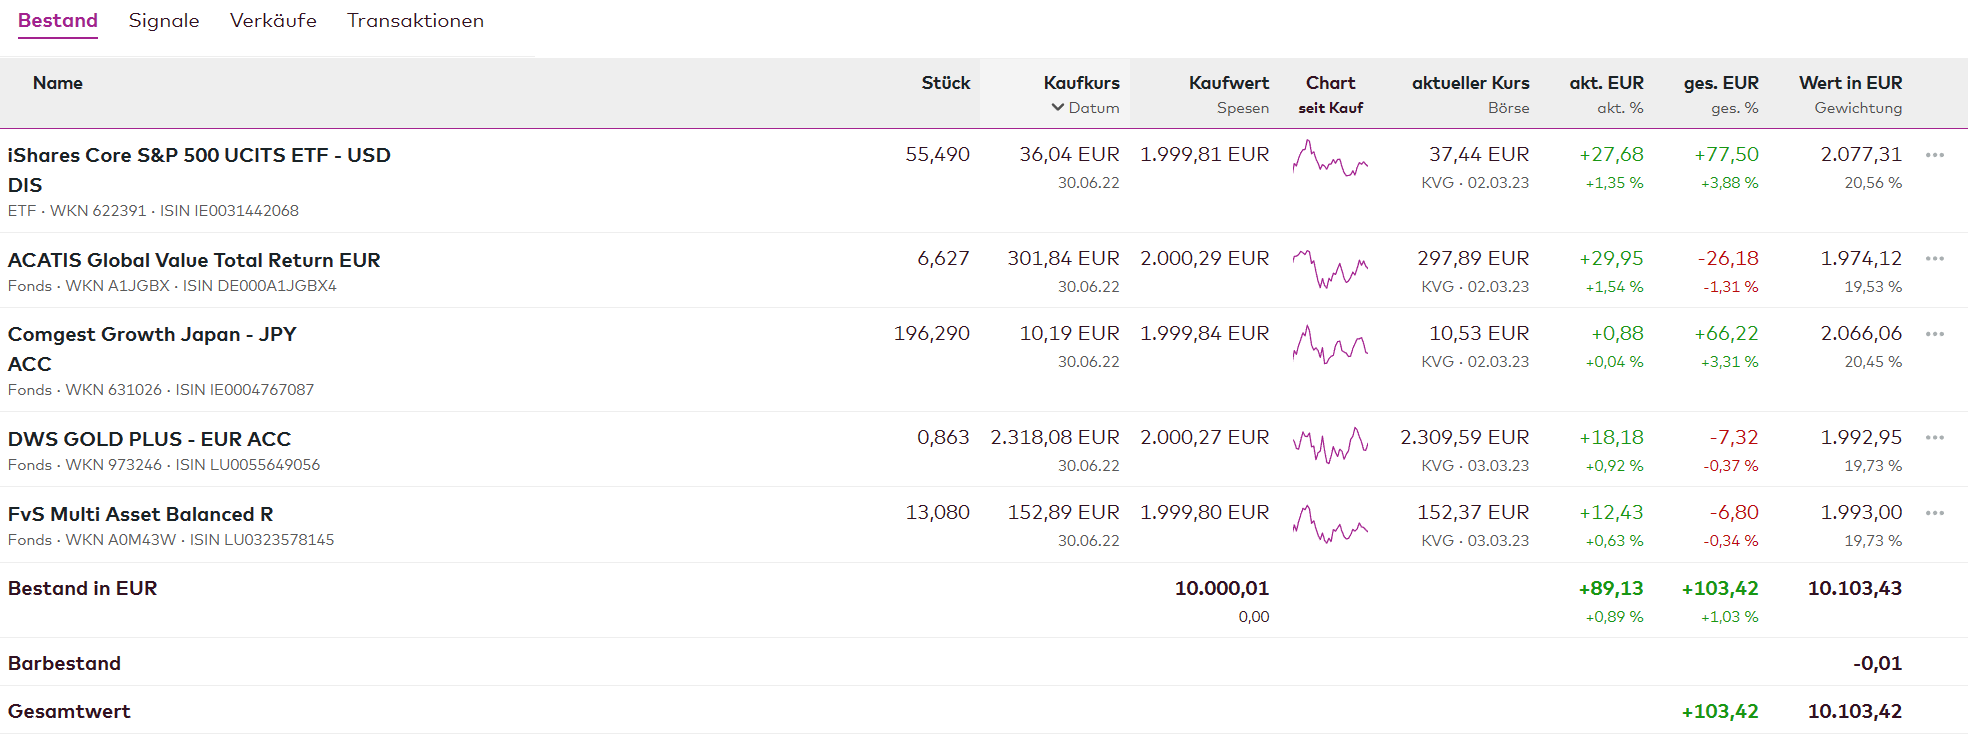Switch to the Signale tab
1975x738 pixels.
click(x=164, y=21)
